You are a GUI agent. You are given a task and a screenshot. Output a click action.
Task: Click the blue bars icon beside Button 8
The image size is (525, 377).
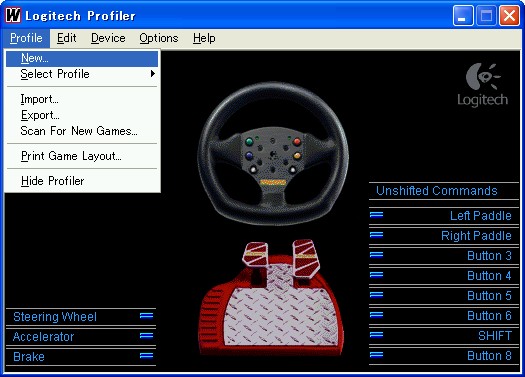(376, 355)
